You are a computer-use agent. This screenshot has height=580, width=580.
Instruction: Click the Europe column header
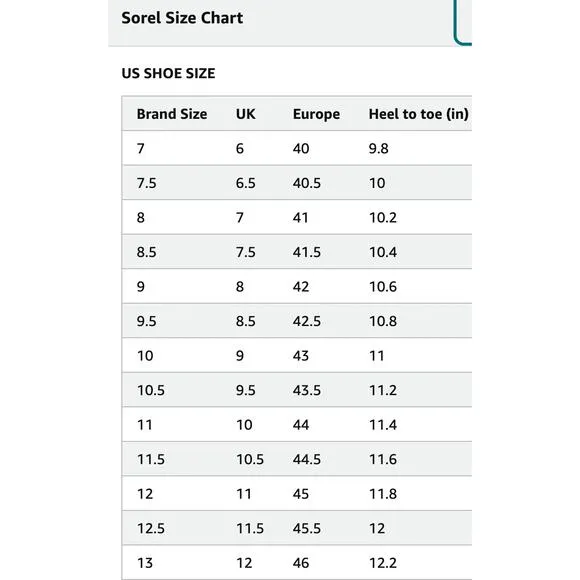[x=316, y=114]
